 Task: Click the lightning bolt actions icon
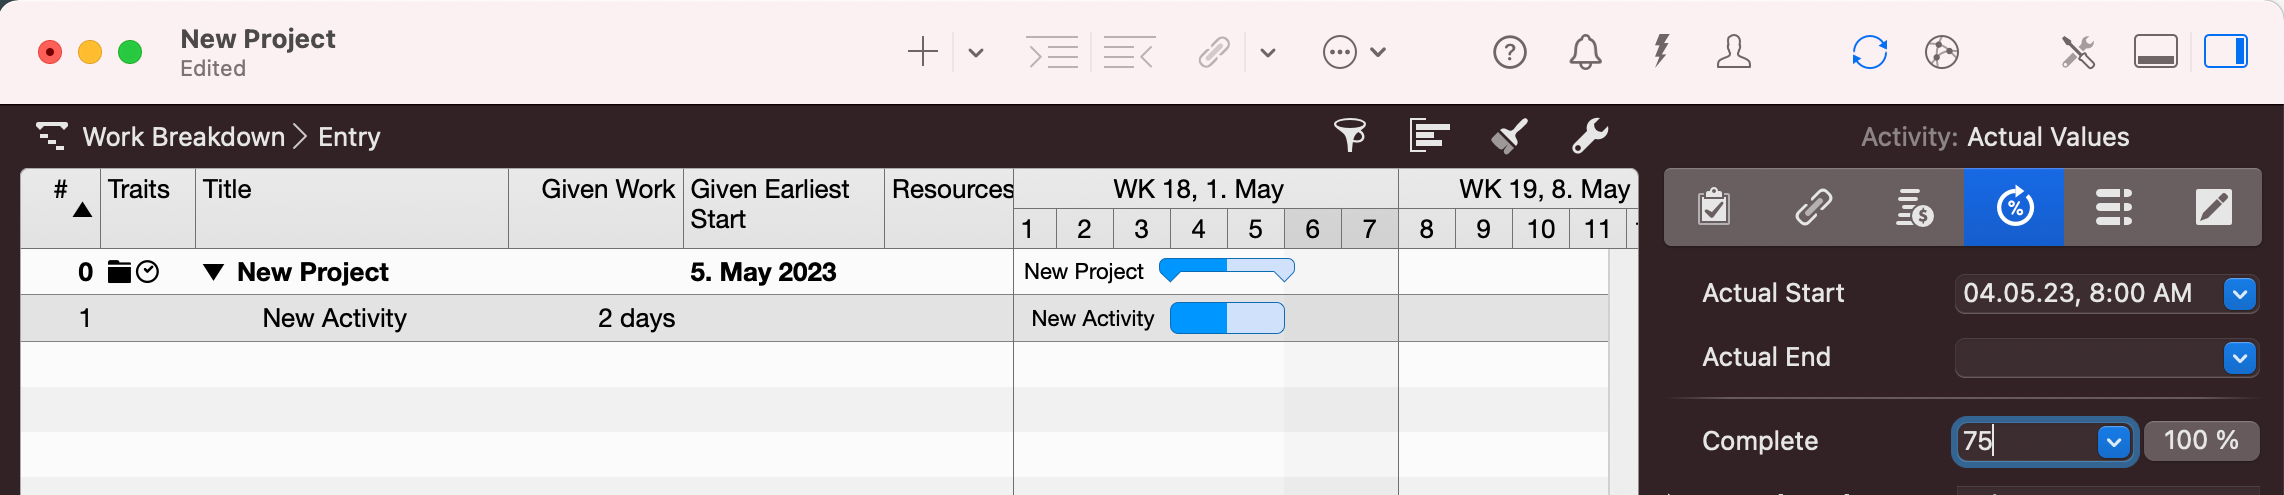[x=1661, y=51]
